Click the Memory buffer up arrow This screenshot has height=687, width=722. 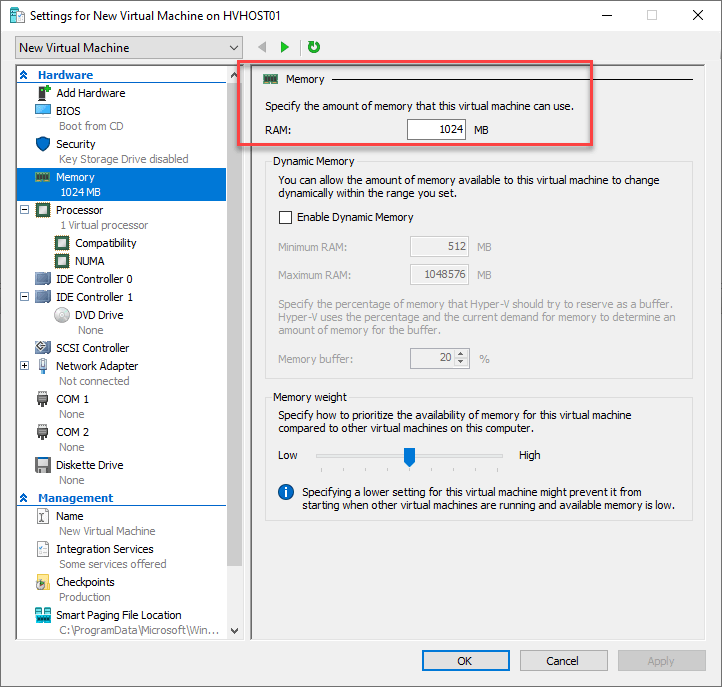point(461,354)
